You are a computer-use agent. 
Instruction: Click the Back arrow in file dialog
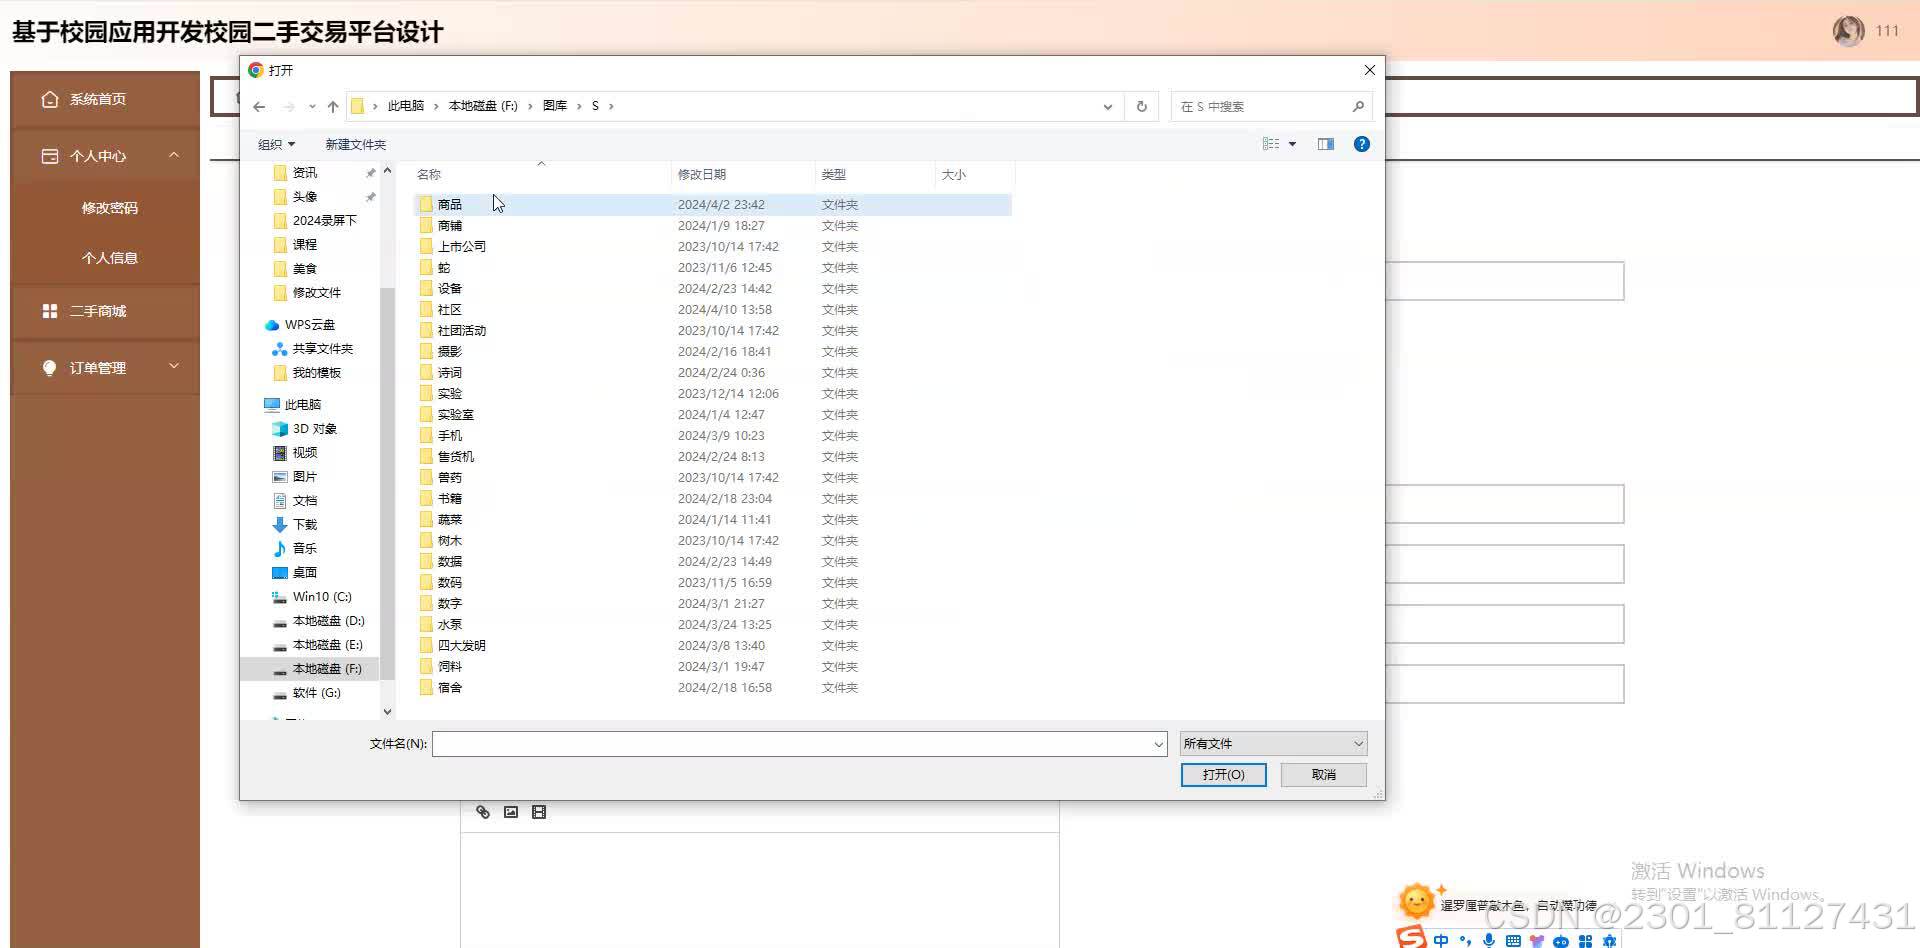point(259,106)
